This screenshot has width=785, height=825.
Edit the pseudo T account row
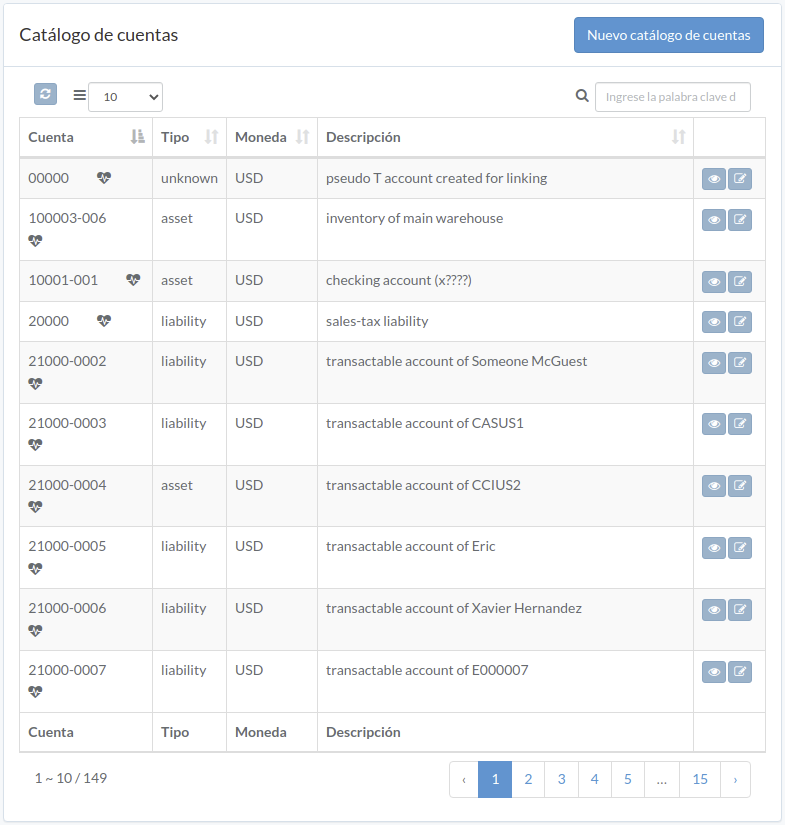pos(740,179)
